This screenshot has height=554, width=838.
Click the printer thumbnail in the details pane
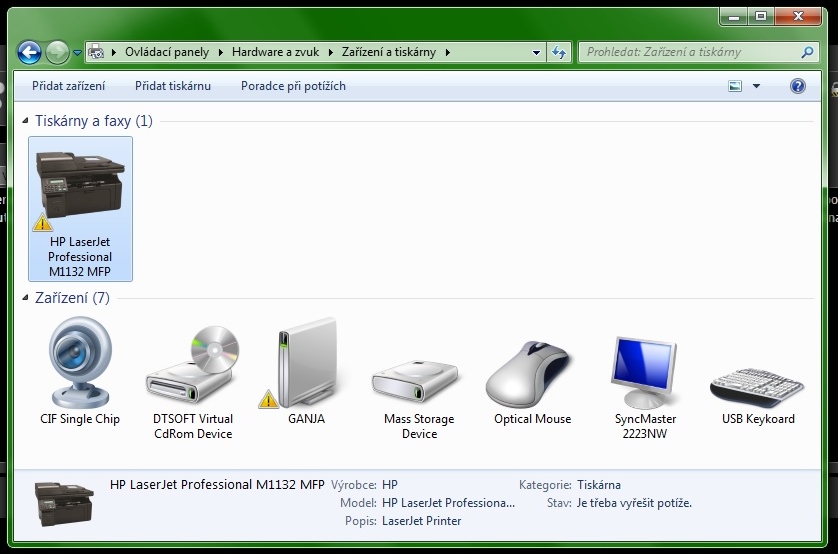click(x=64, y=503)
